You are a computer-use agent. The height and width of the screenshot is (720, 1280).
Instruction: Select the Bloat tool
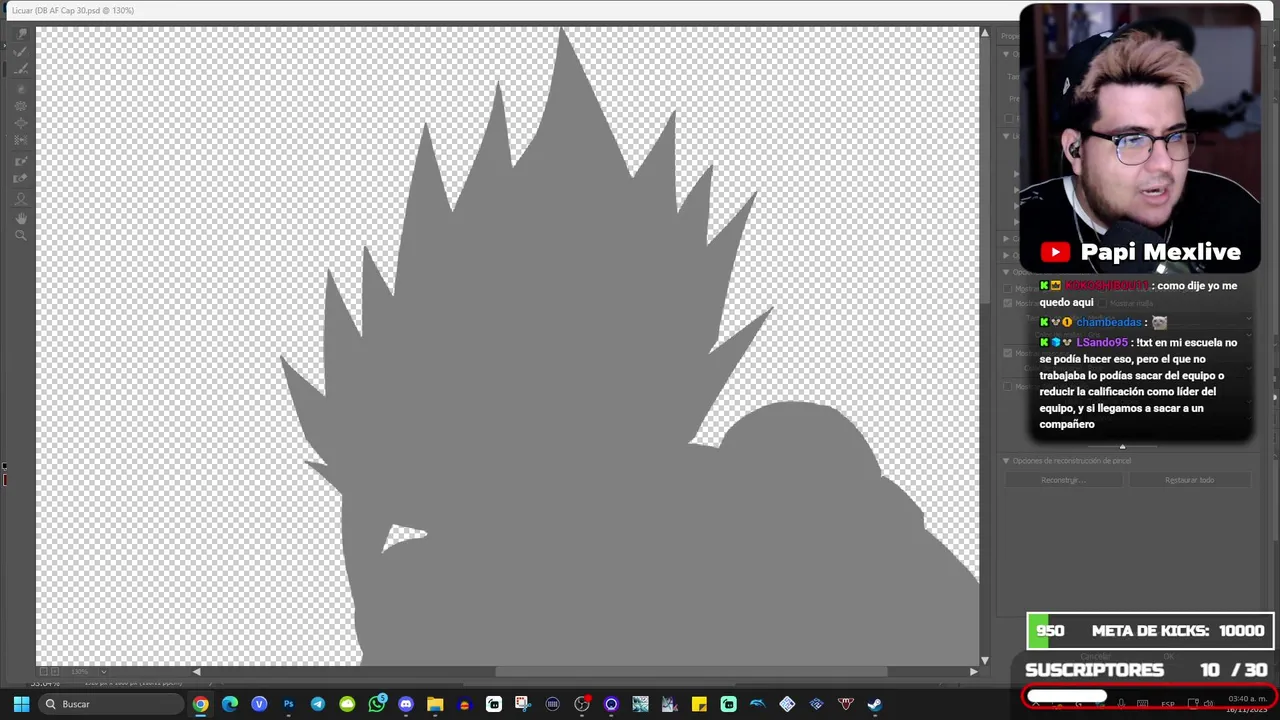[x=21, y=123]
